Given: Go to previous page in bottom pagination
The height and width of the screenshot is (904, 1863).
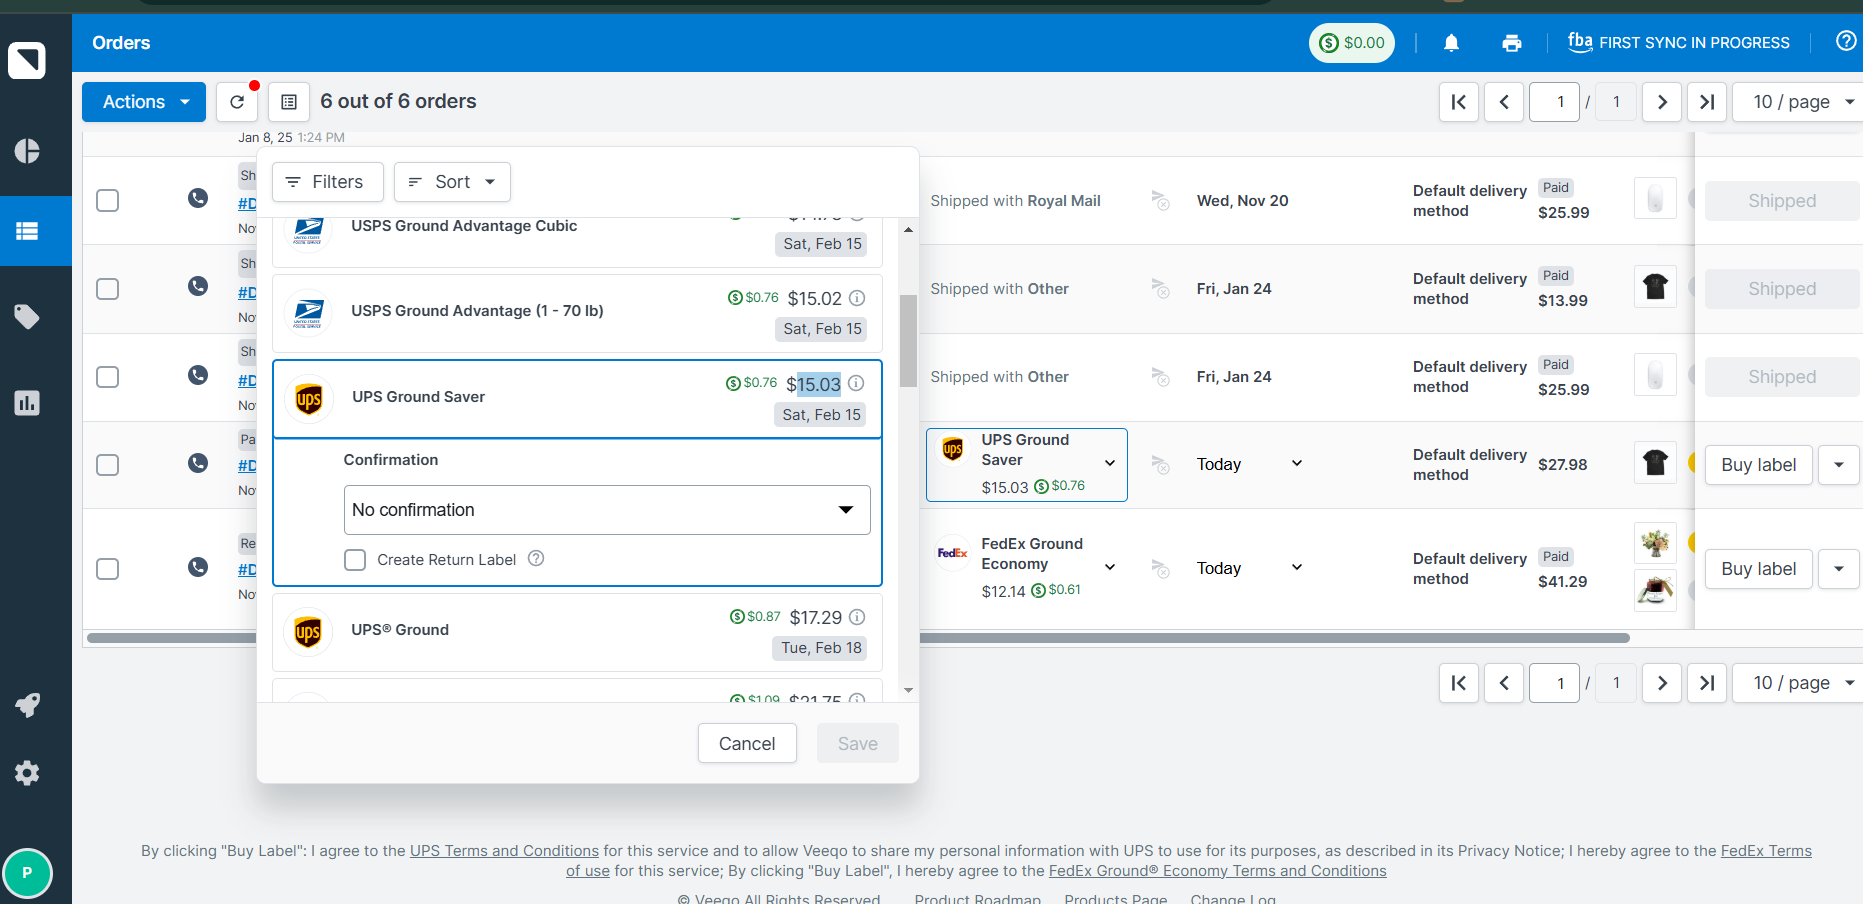Looking at the screenshot, I should 1504,683.
